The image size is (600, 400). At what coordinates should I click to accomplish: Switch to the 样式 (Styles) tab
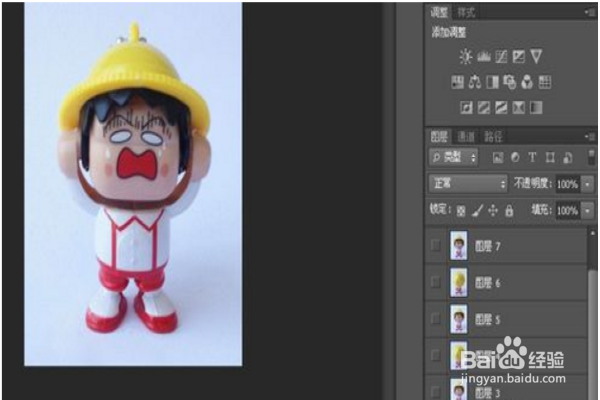click(466, 13)
